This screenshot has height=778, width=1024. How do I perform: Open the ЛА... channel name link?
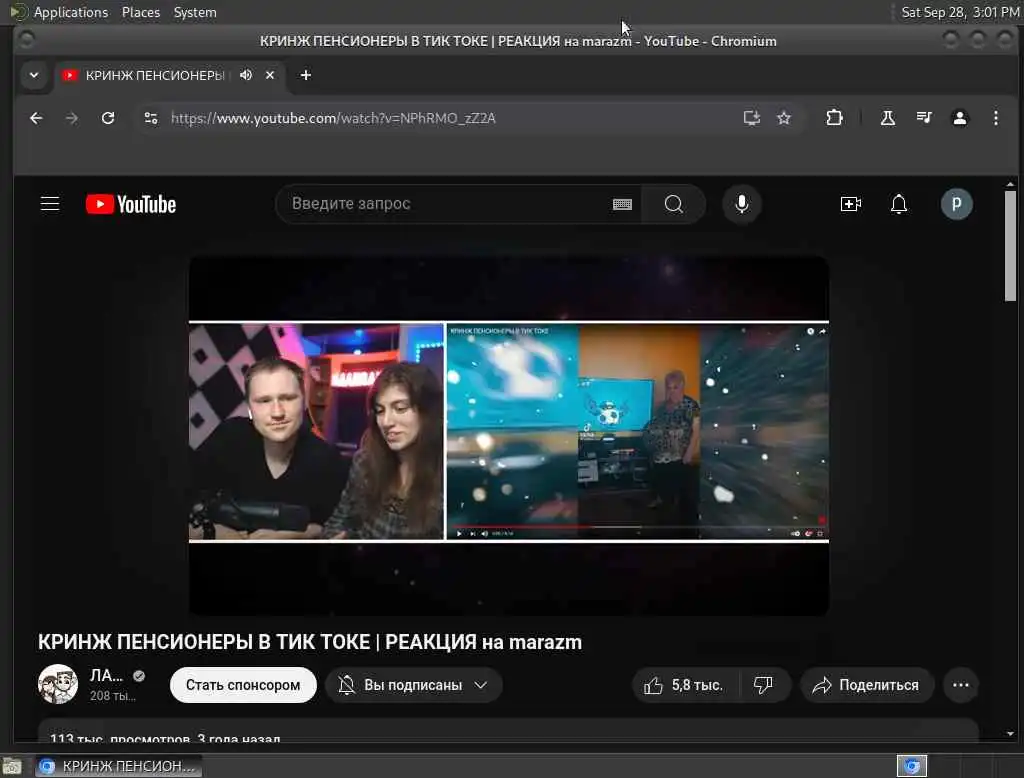click(x=106, y=675)
